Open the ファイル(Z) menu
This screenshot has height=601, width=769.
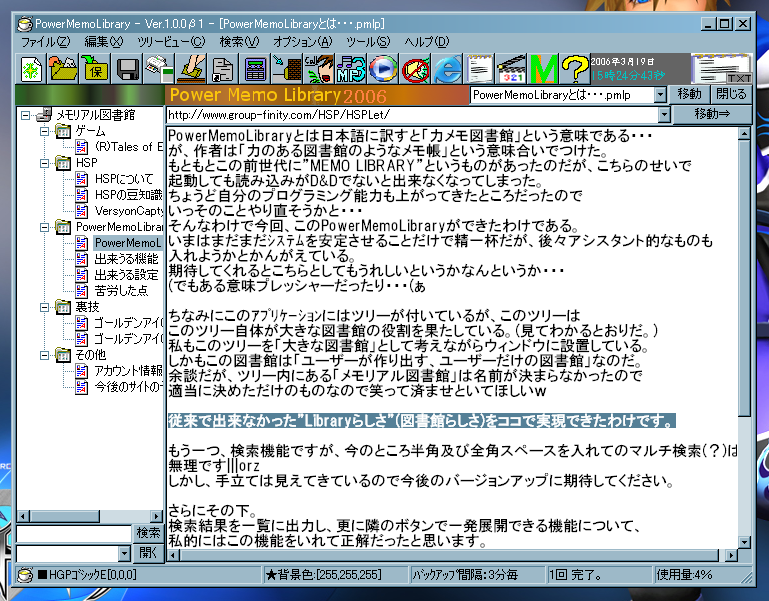pyautogui.click(x=45, y=42)
